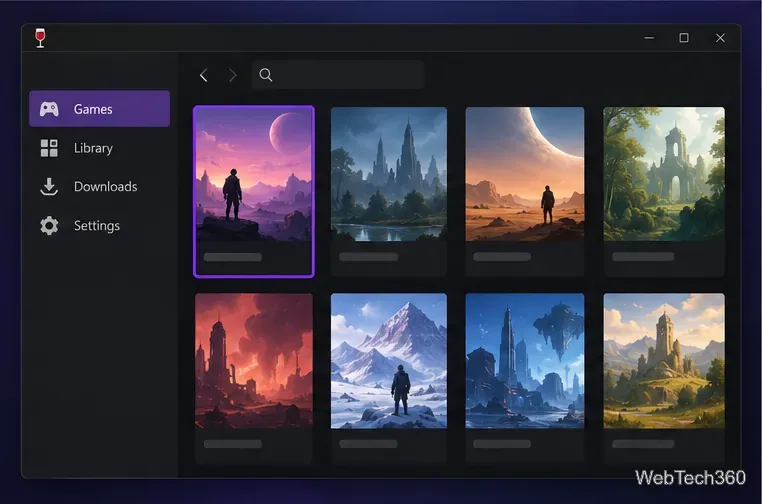Screen dimensions: 762x504
Task: Open the blue floating island city cover
Action: coord(525,361)
